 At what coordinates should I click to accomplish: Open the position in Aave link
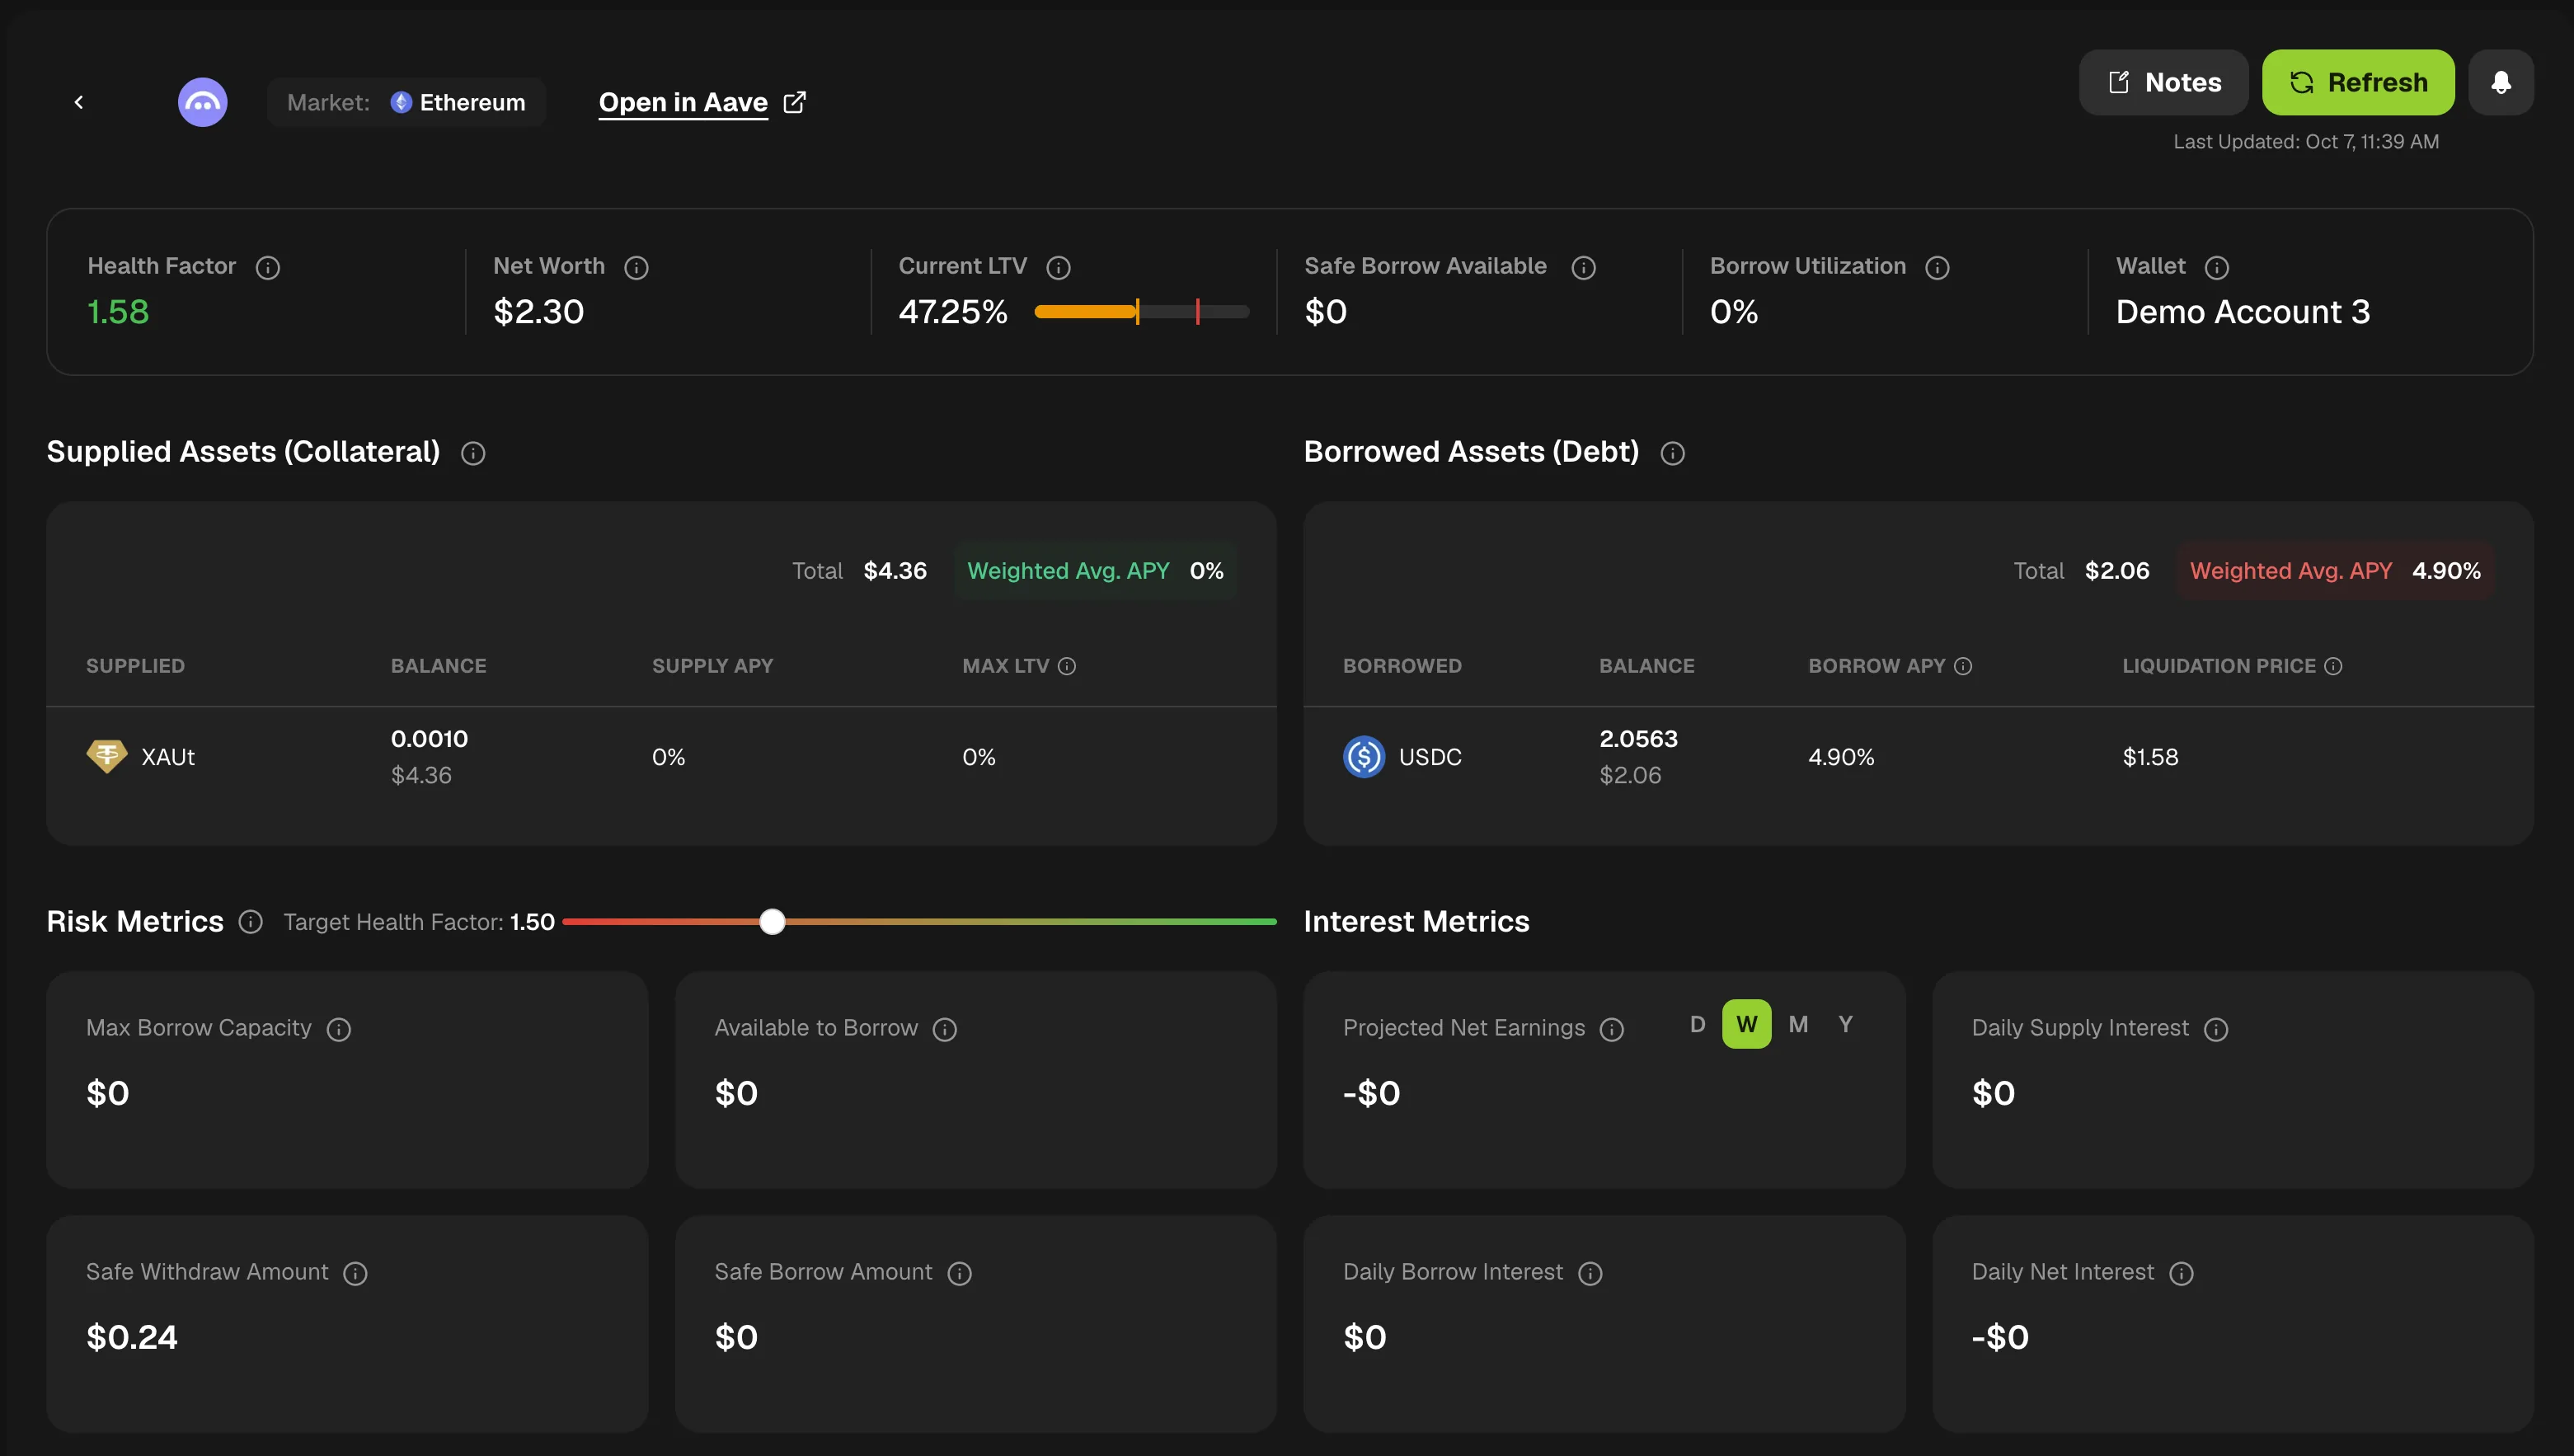pyautogui.click(x=683, y=102)
